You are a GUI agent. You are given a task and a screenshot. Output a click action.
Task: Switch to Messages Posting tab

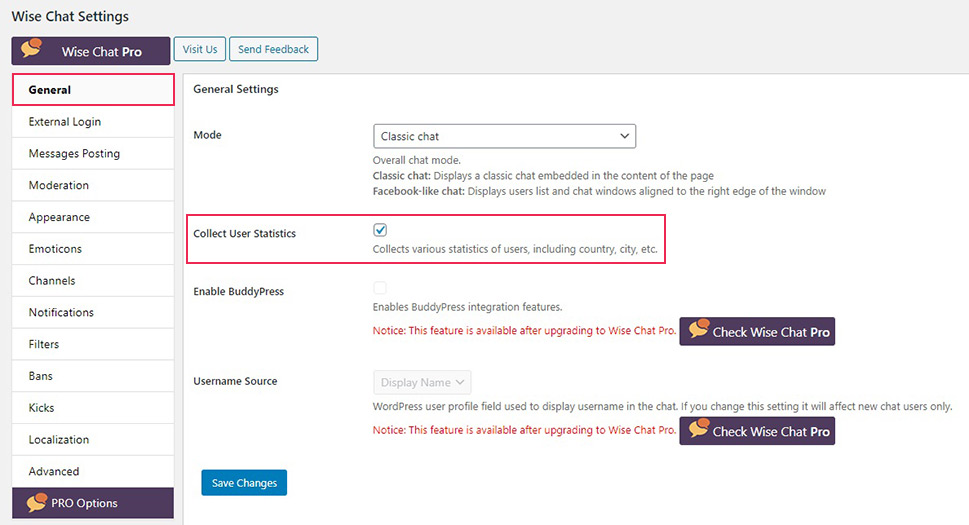(93, 153)
